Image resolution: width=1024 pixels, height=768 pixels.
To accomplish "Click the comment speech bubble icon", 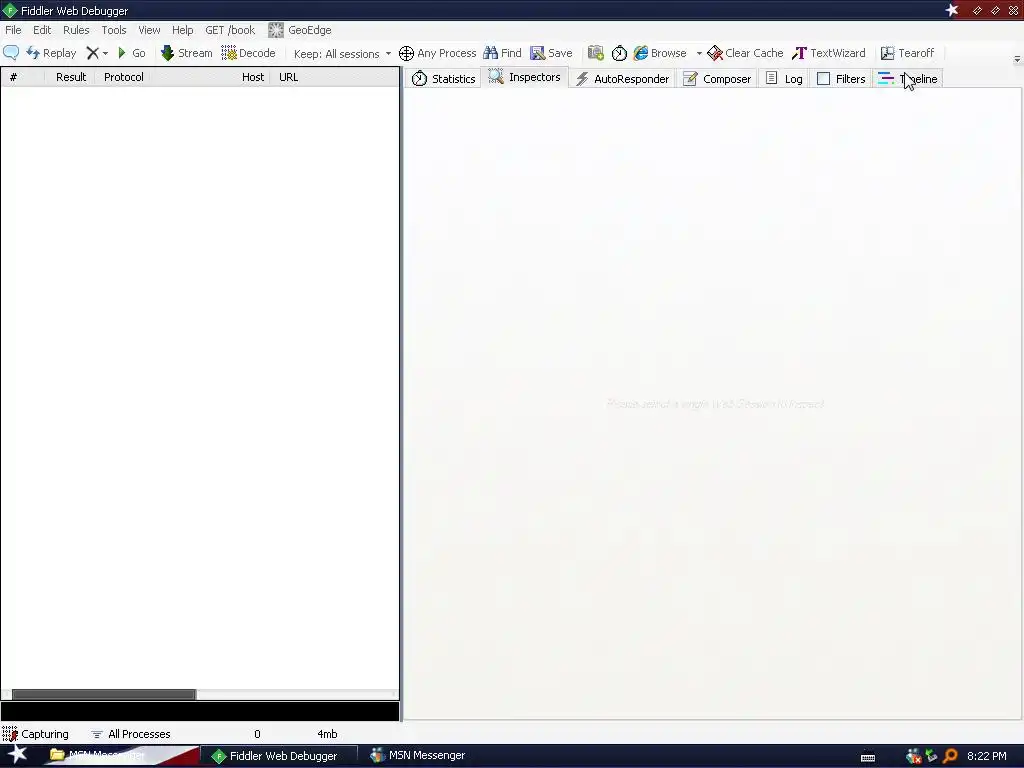I will (x=11, y=53).
